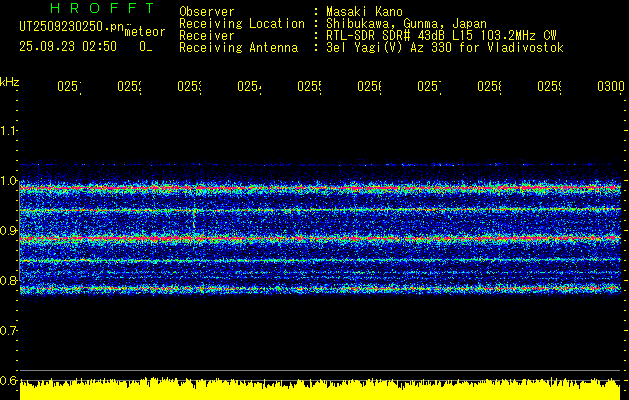Click the 1.0 kHz axis tick label
This screenshot has height=400, width=629.
click(x=9, y=181)
